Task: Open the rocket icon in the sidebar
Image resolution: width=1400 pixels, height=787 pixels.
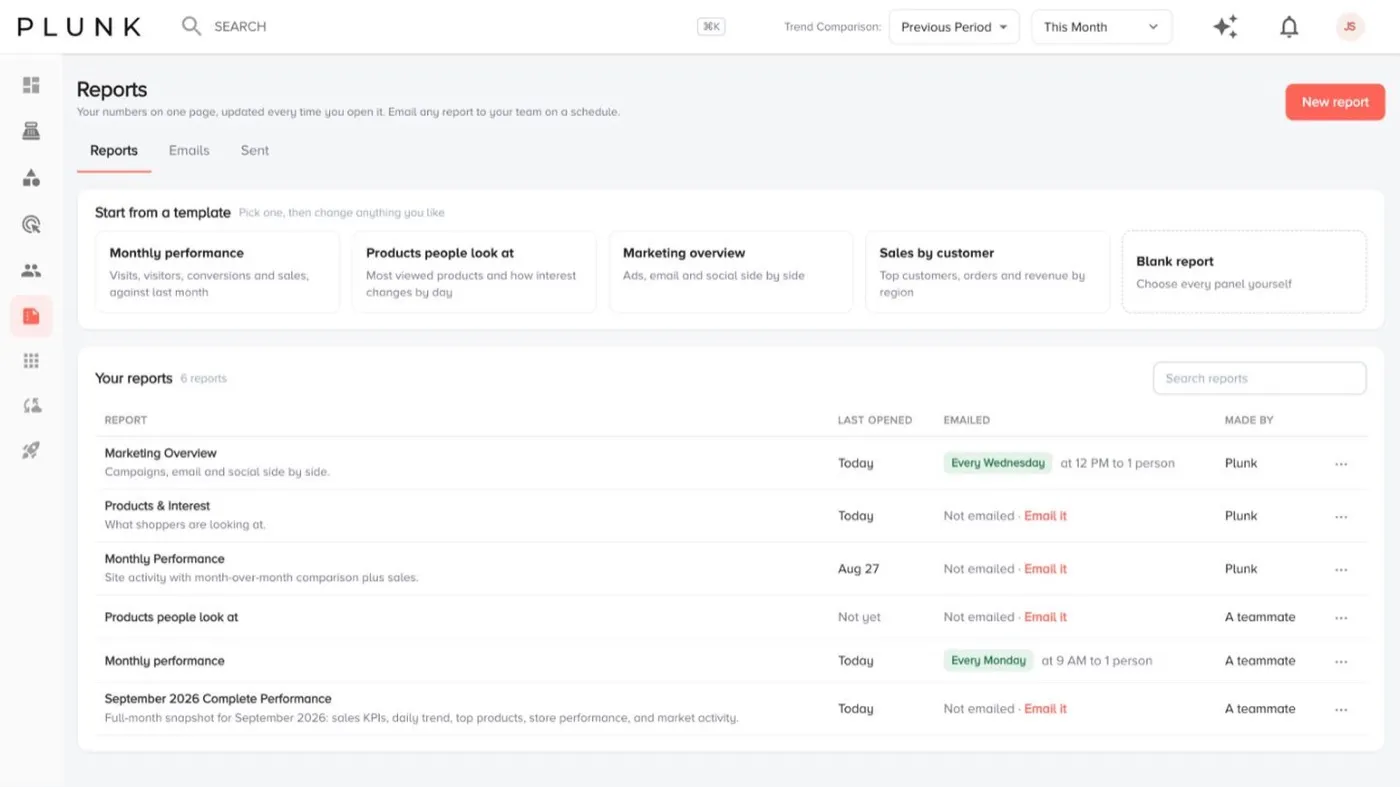Action: [31, 451]
